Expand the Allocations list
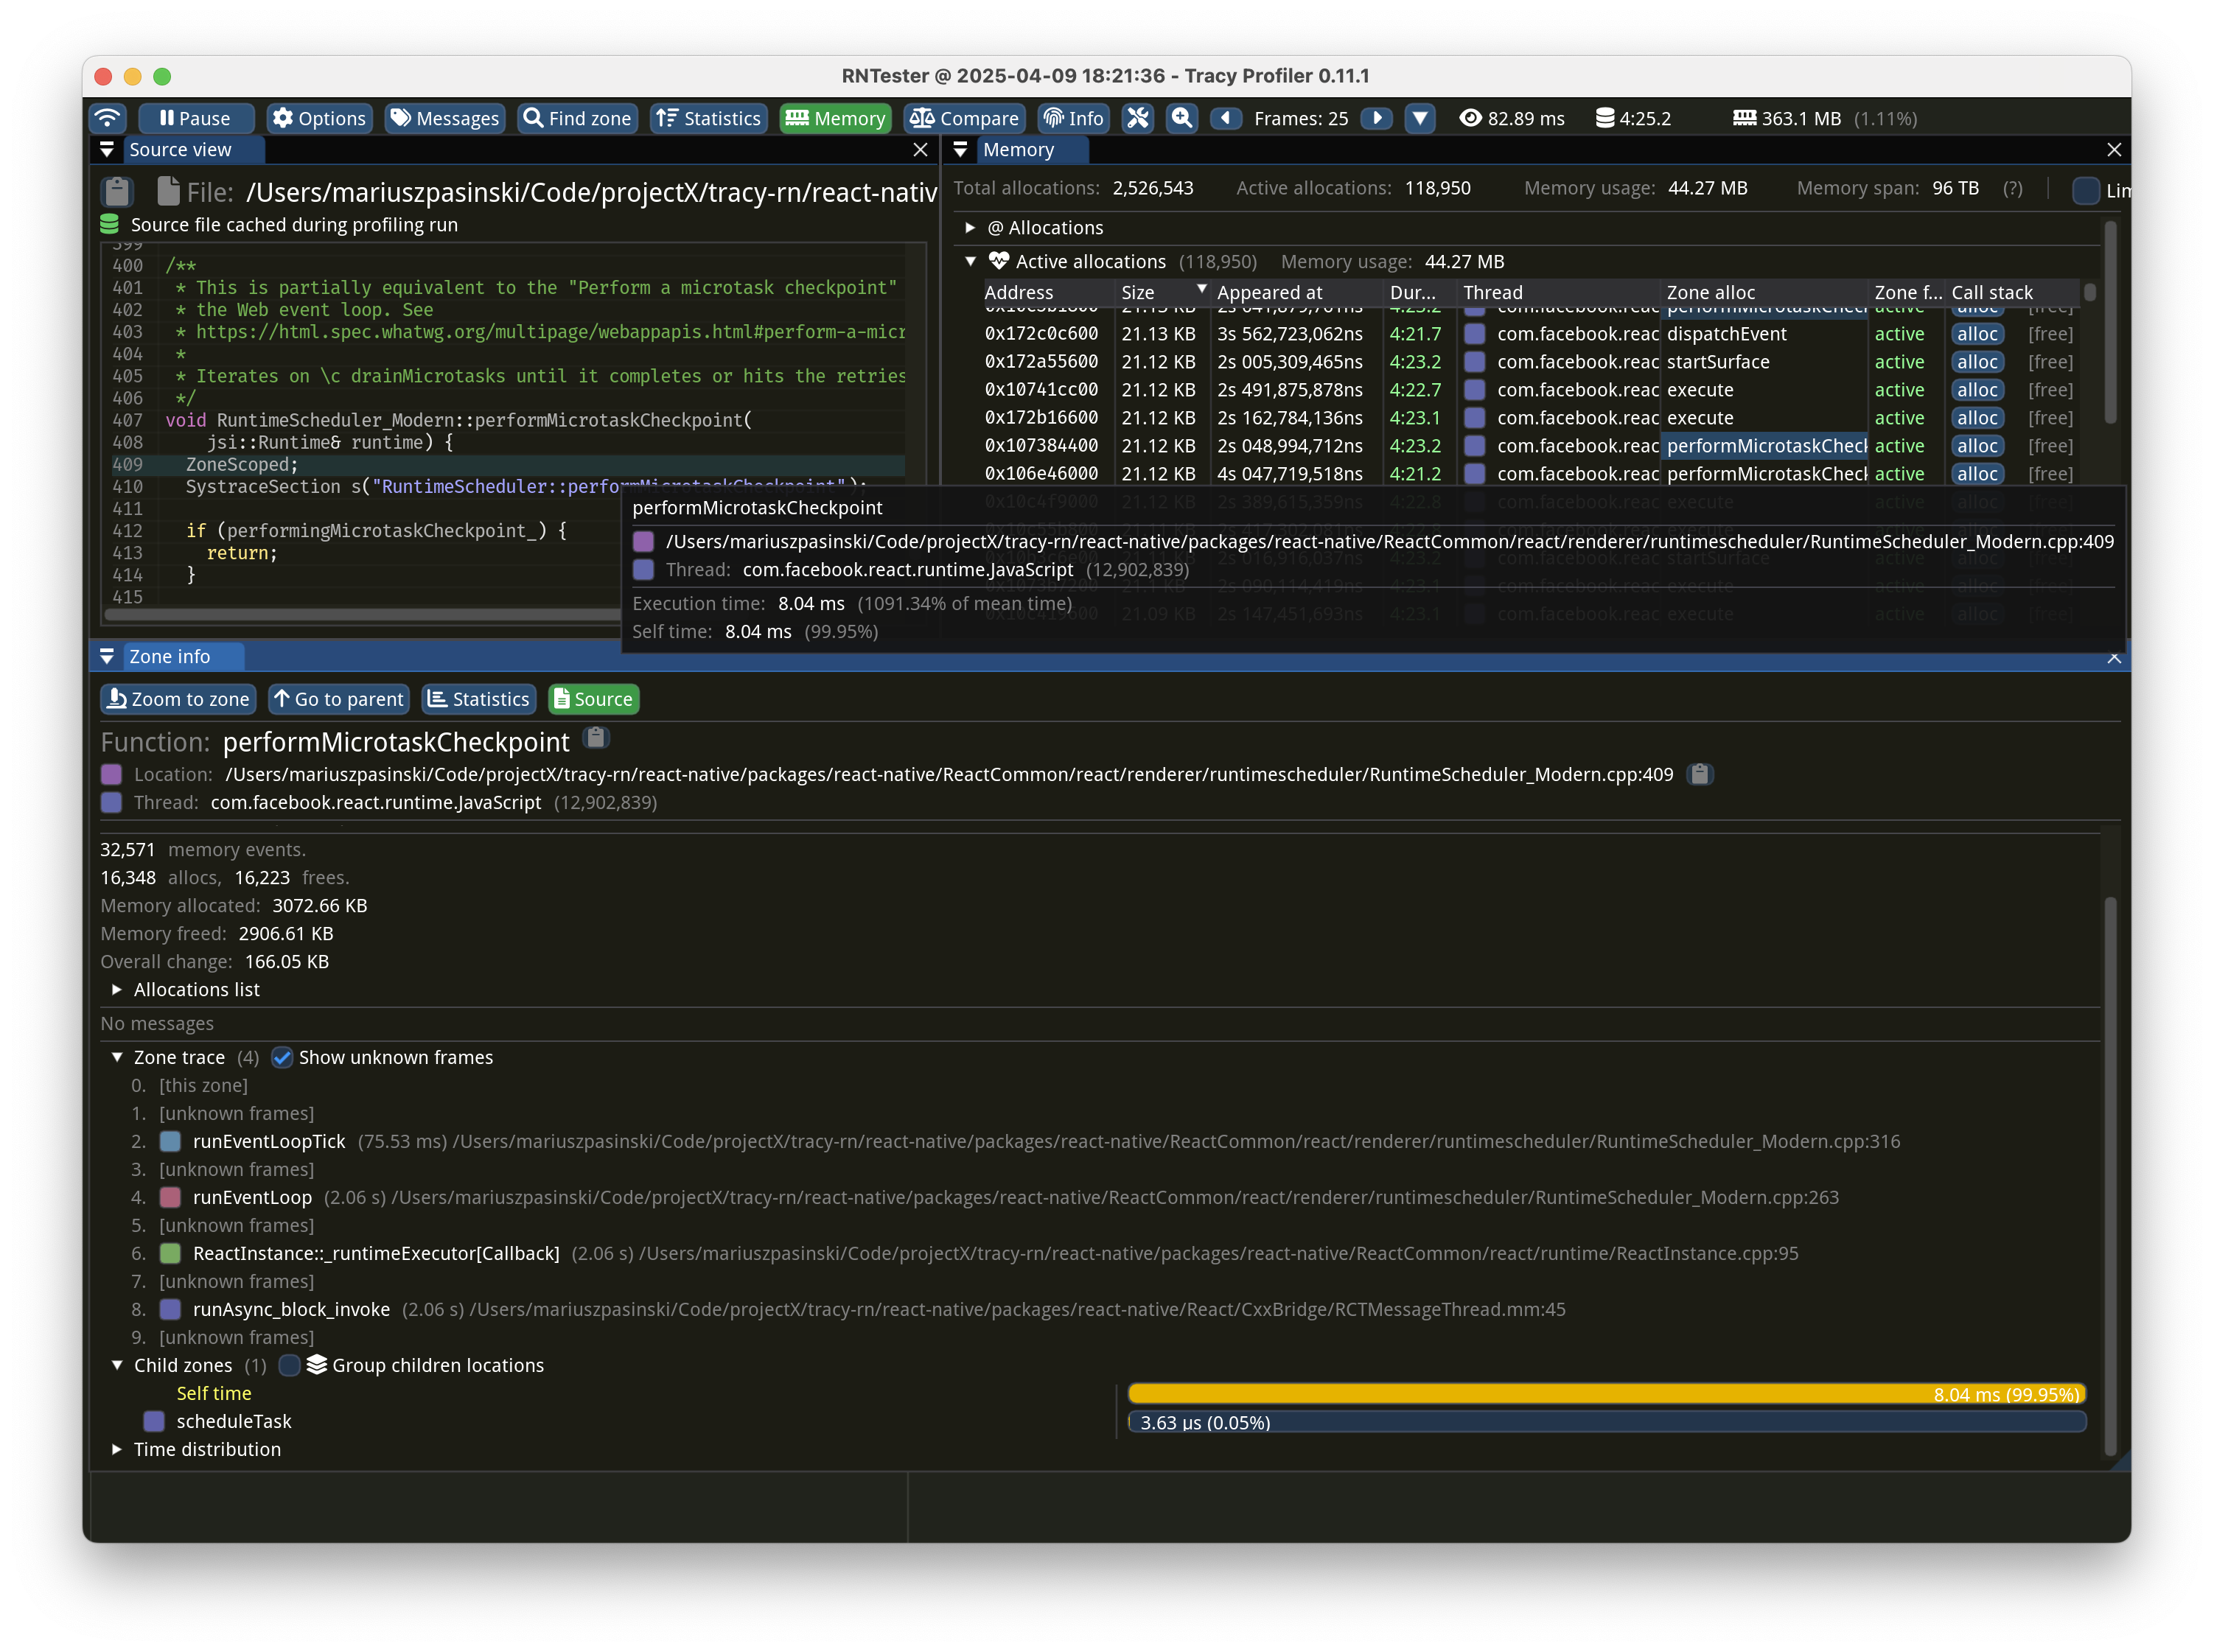This screenshot has height=1652, width=2214. coord(117,989)
